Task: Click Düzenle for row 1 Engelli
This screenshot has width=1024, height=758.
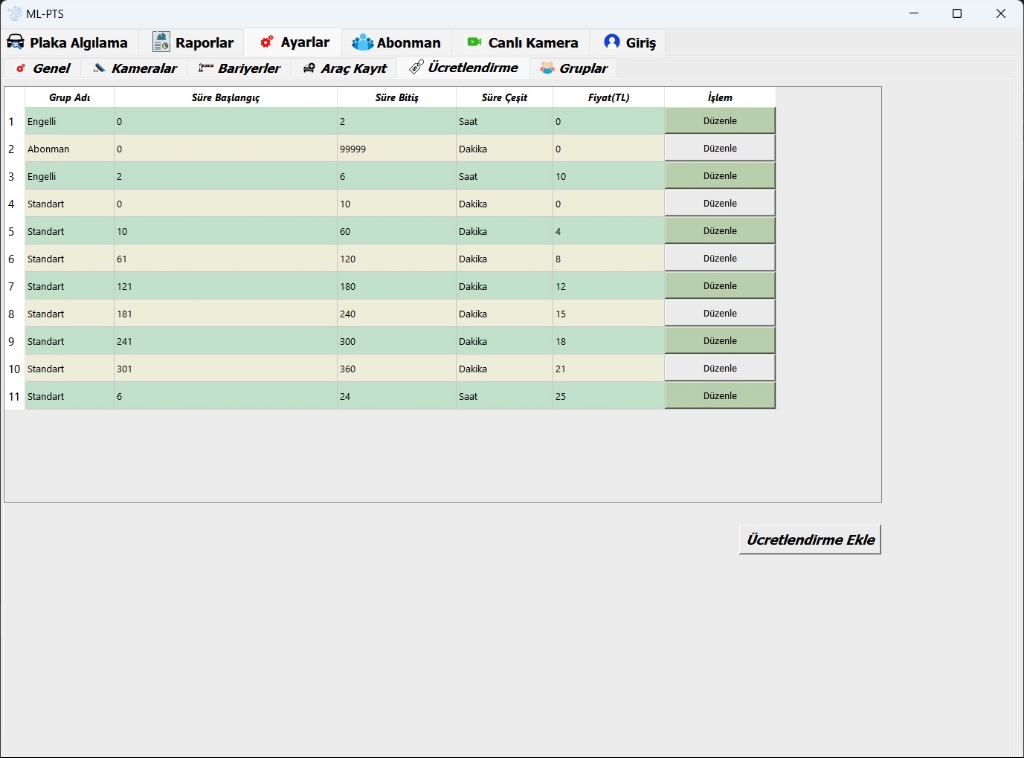Action: click(x=720, y=121)
